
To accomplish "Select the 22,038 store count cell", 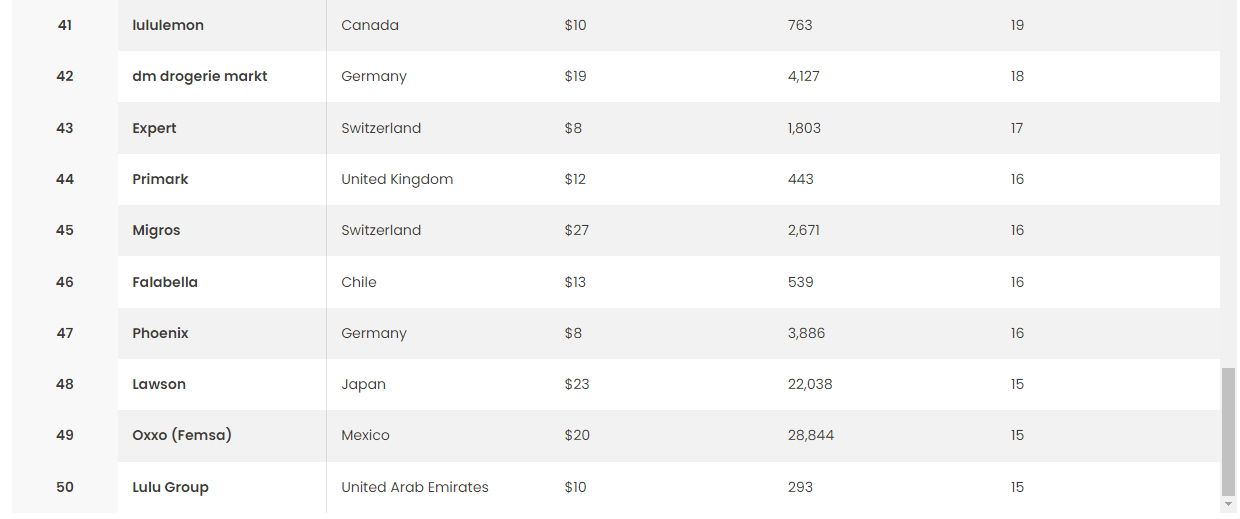I will click(810, 384).
